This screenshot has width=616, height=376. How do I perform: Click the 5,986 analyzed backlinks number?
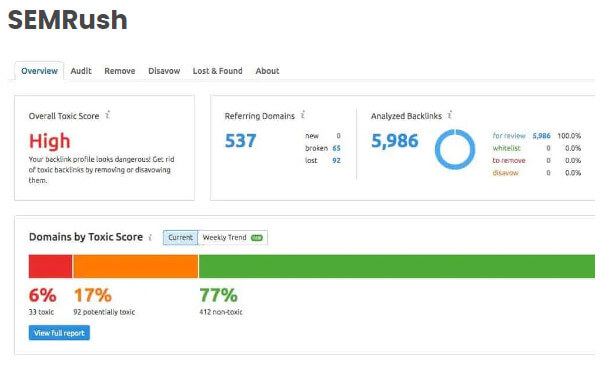click(x=395, y=141)
